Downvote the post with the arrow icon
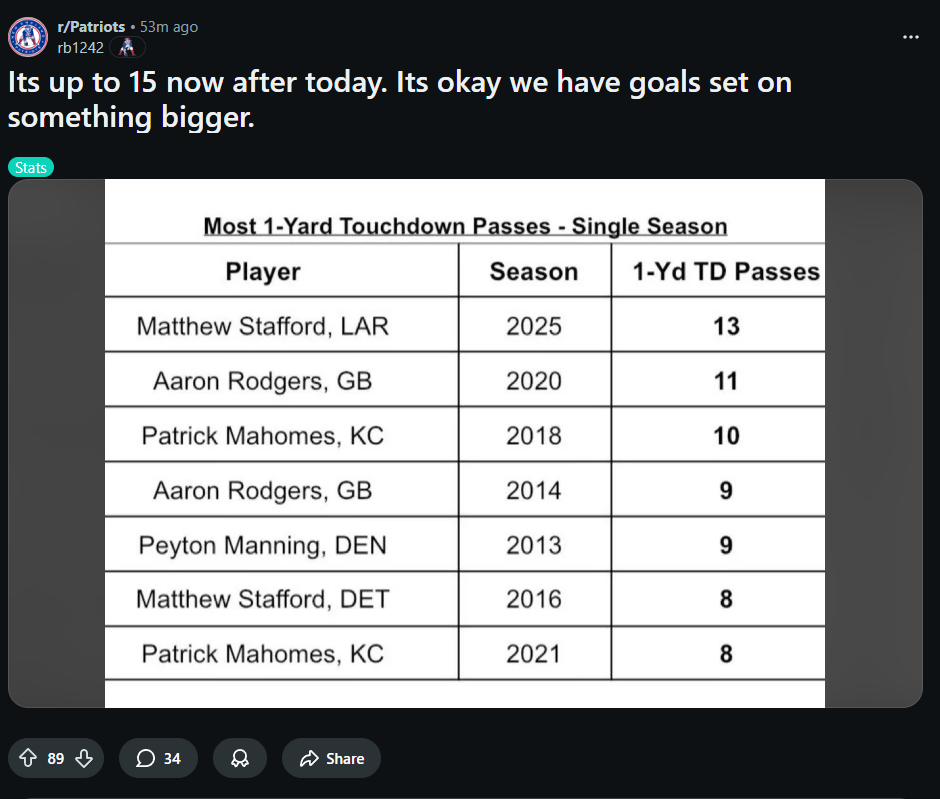This screenshot has height=799, width=940. click(x=84, y=758)
